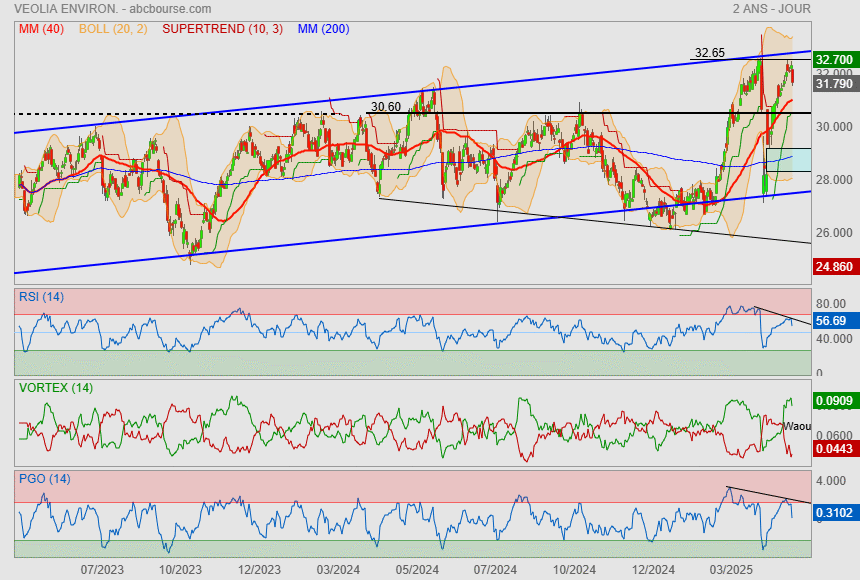Select the MM (40) legend label
The width and height of the screenshot is (860, 580).
(41, 29)
